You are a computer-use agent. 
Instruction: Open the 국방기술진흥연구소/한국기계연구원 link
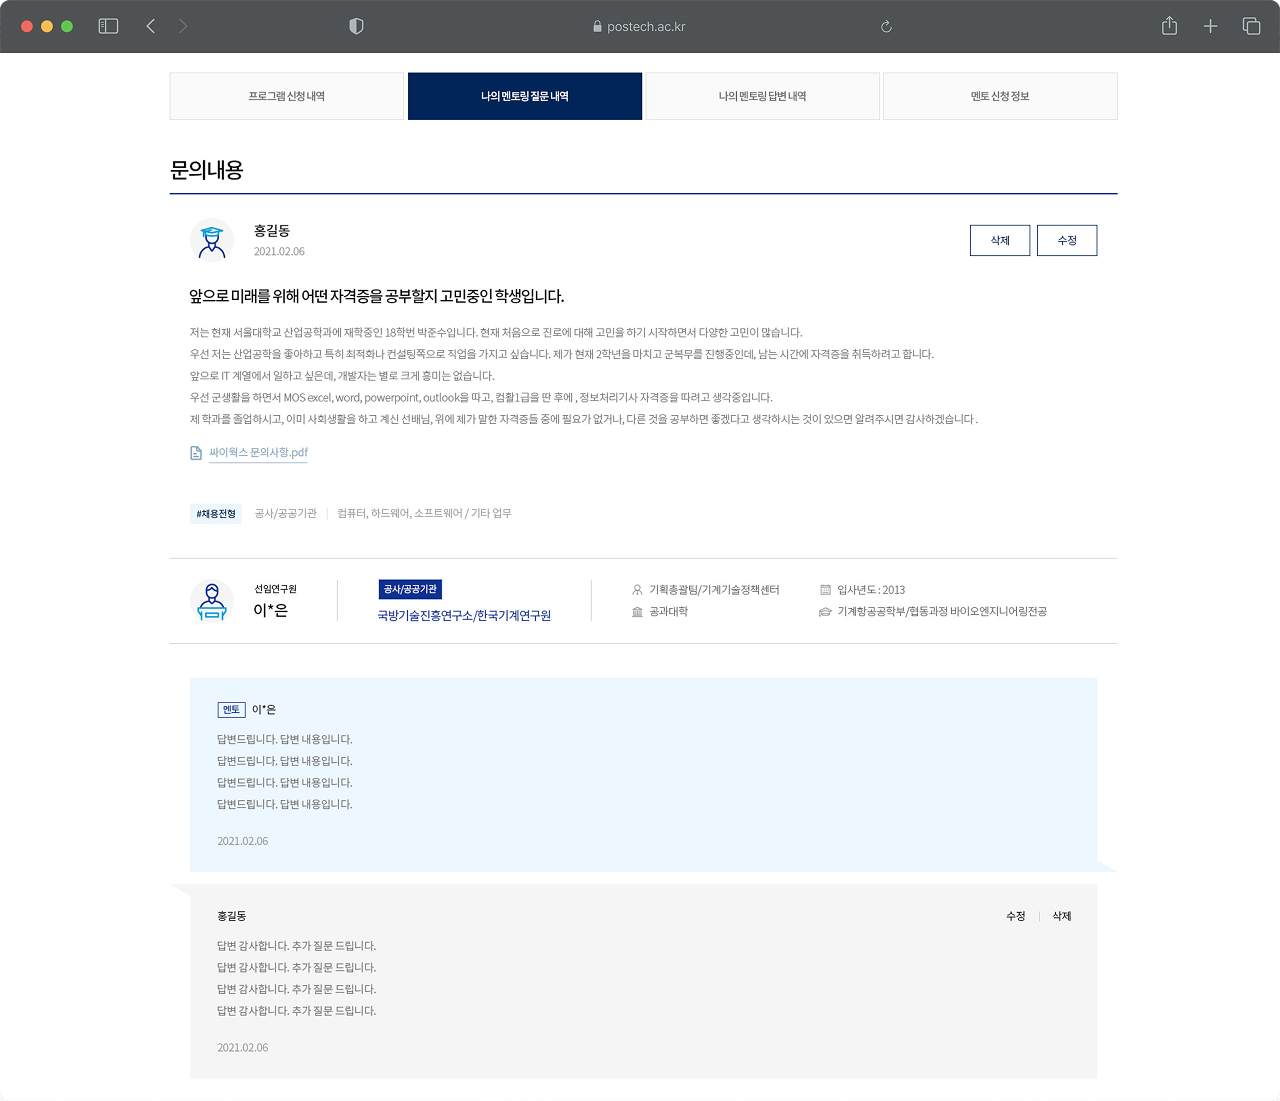tap(464, 616)
